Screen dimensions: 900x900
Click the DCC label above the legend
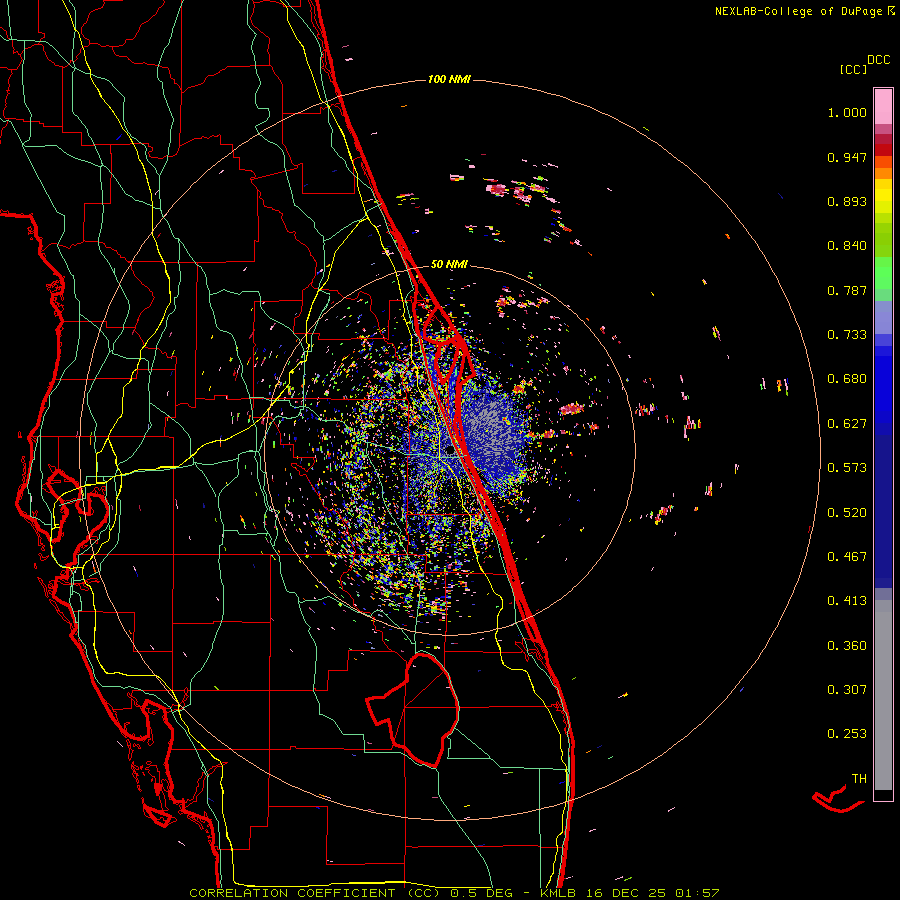tap(878, 60)
